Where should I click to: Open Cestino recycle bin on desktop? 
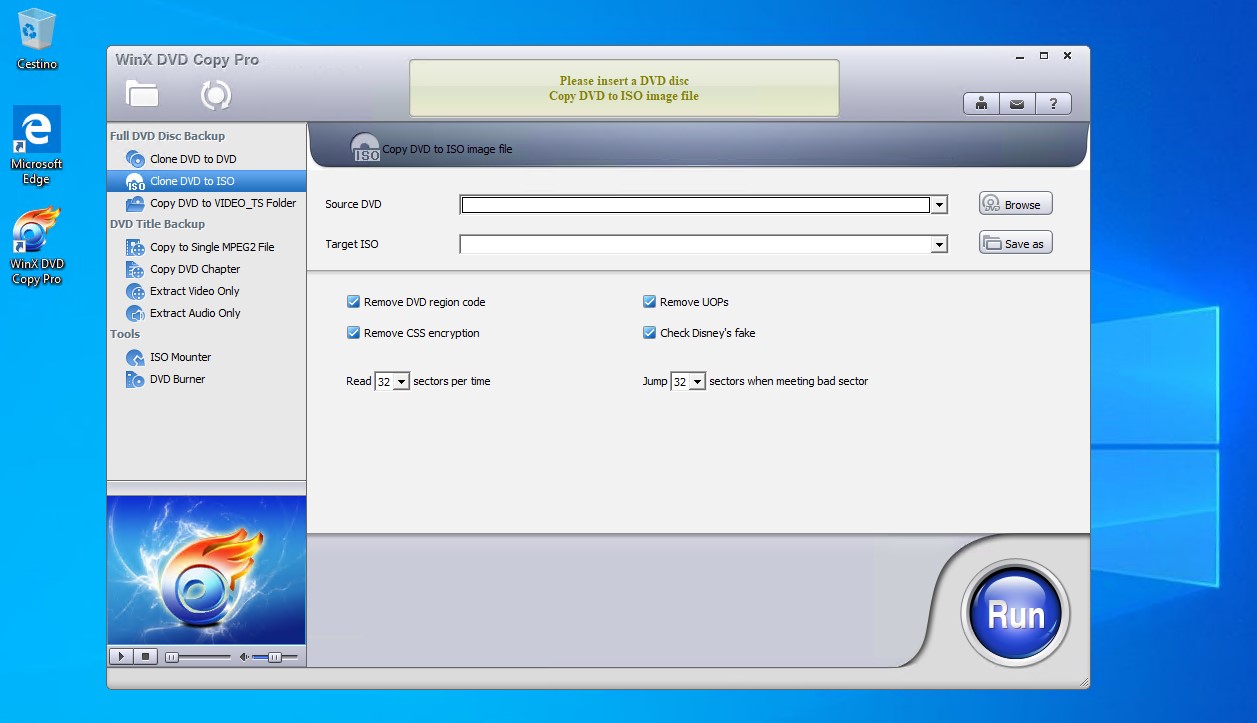[37, 40]
